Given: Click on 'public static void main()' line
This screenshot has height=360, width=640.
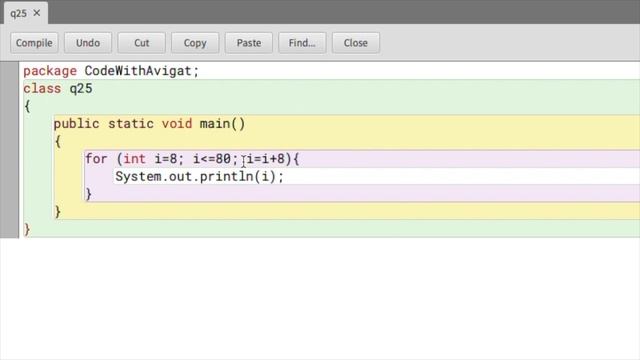Looking at the screenshot, I should (149, 124).
